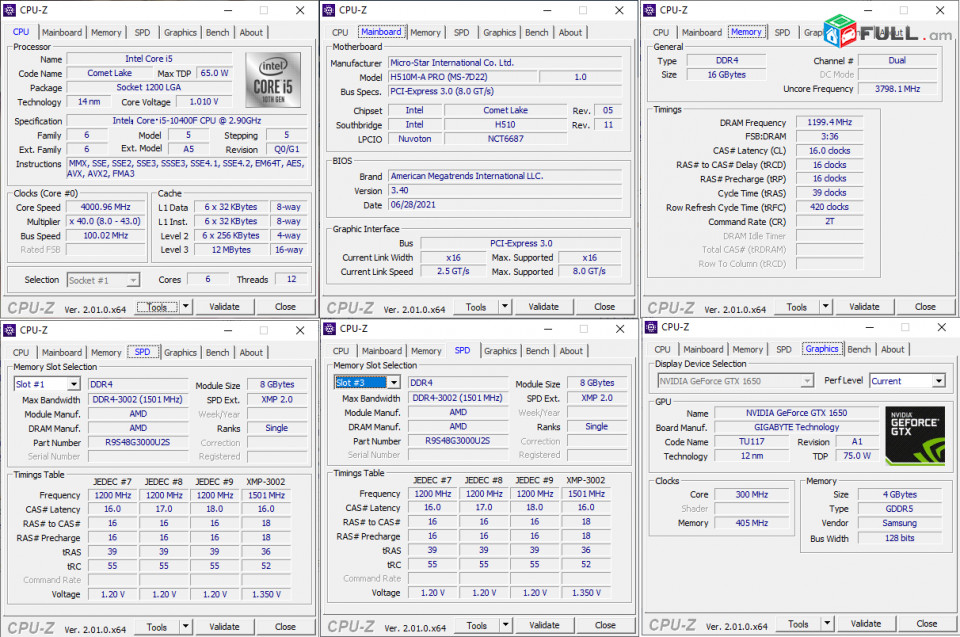The height and width of the screenshot is (637, 960).
Task: Click Validate in the Graphics window
Action: click(866, 624)
